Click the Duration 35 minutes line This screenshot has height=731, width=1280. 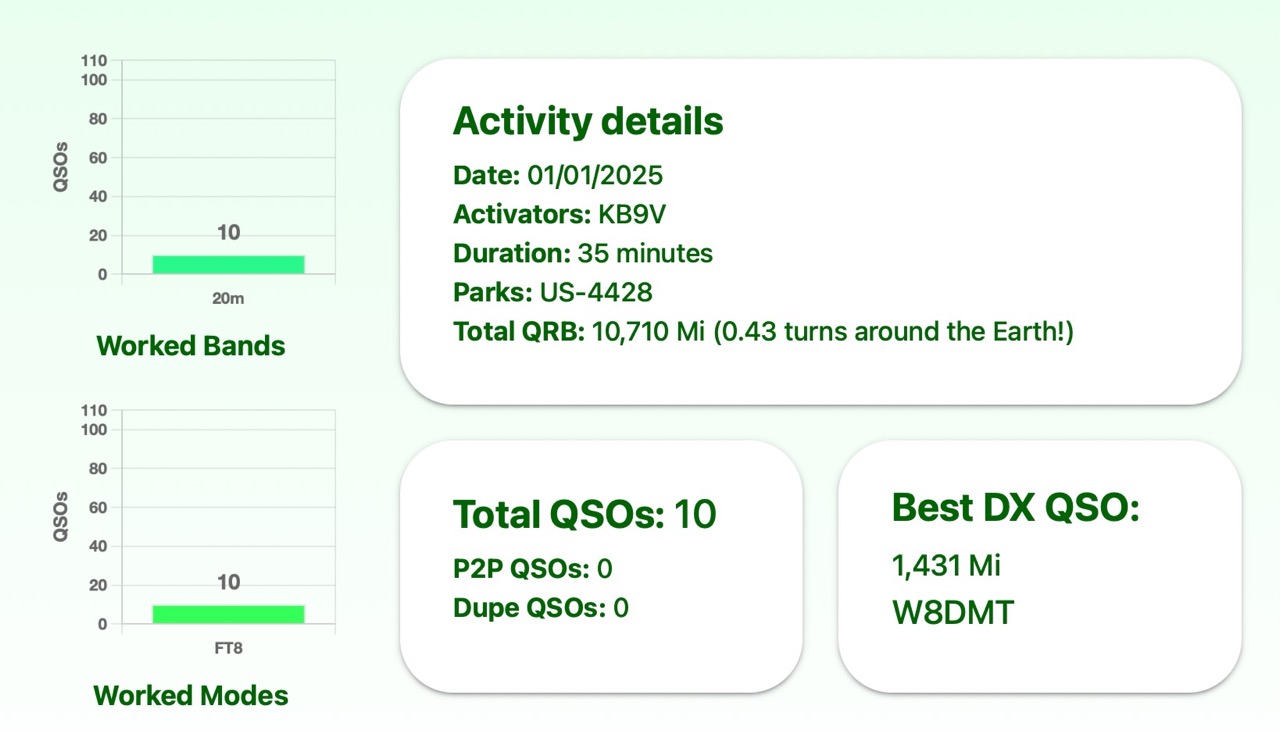click(583, 253)
